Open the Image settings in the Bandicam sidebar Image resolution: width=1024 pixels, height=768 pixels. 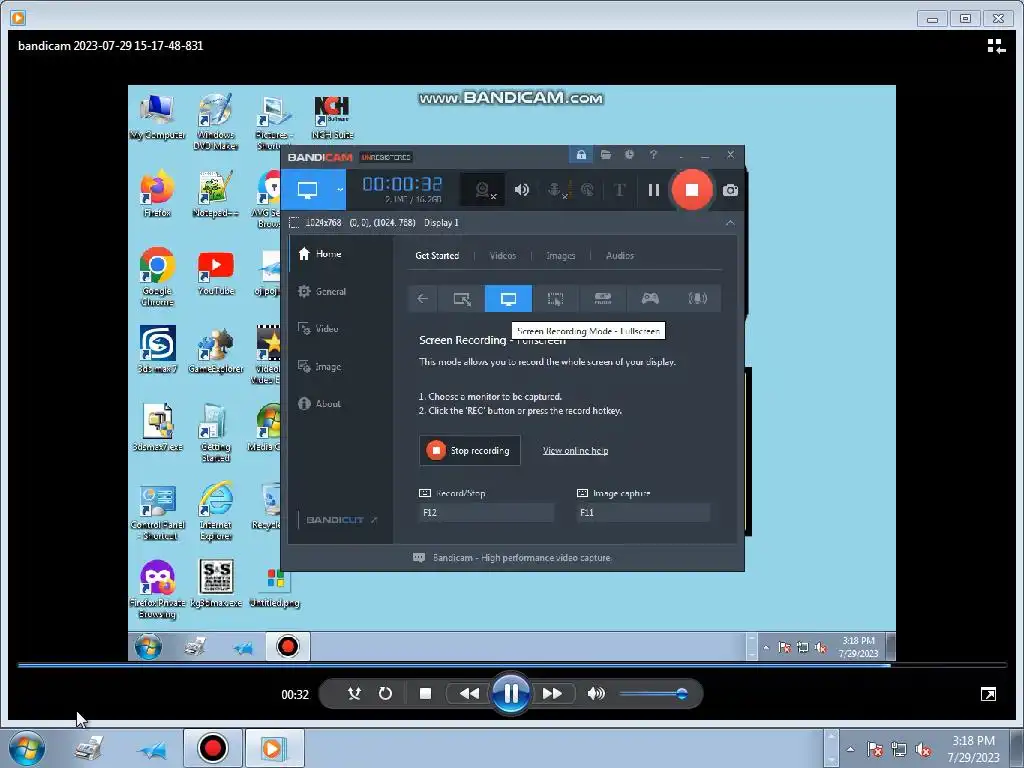[341, 366]
